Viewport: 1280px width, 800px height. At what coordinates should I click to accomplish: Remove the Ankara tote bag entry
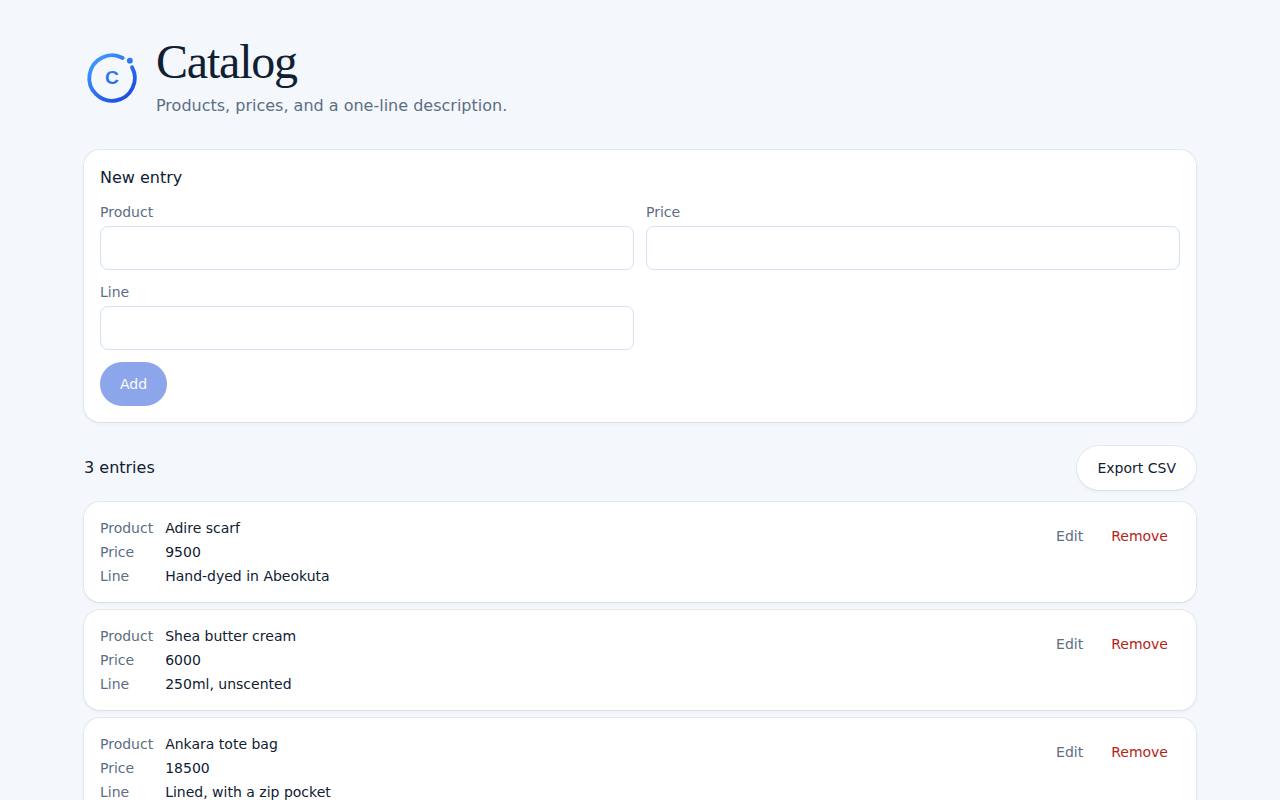pyautogui.click(x=1139, y=752)
